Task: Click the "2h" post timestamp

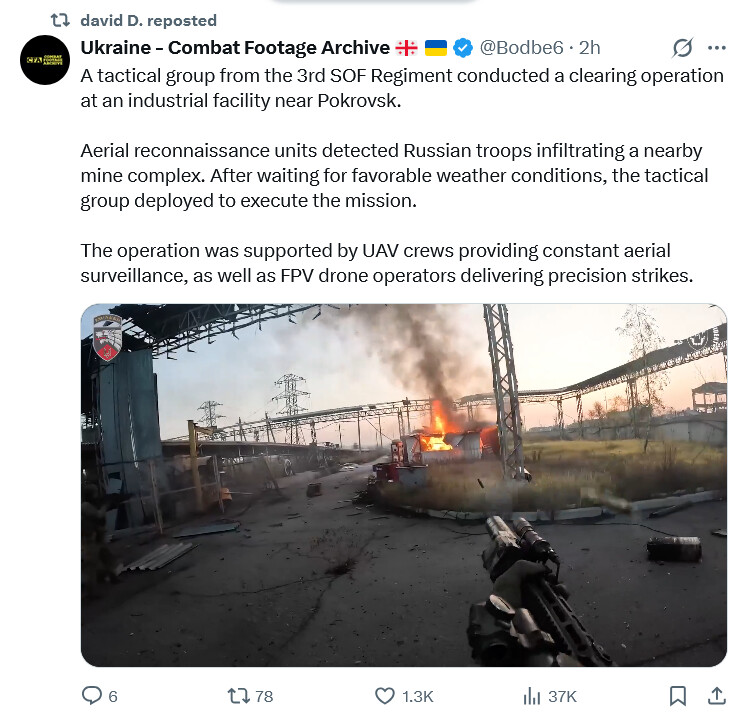Action: coord(590,47)
